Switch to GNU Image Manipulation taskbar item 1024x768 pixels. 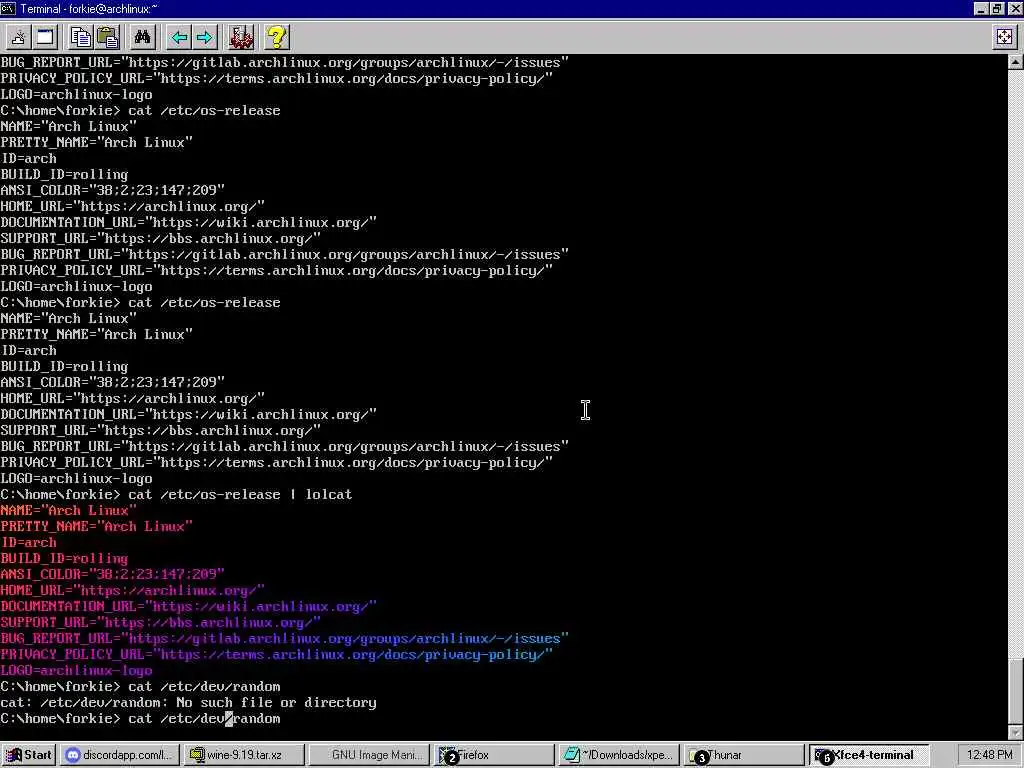[x=370, y=755]
